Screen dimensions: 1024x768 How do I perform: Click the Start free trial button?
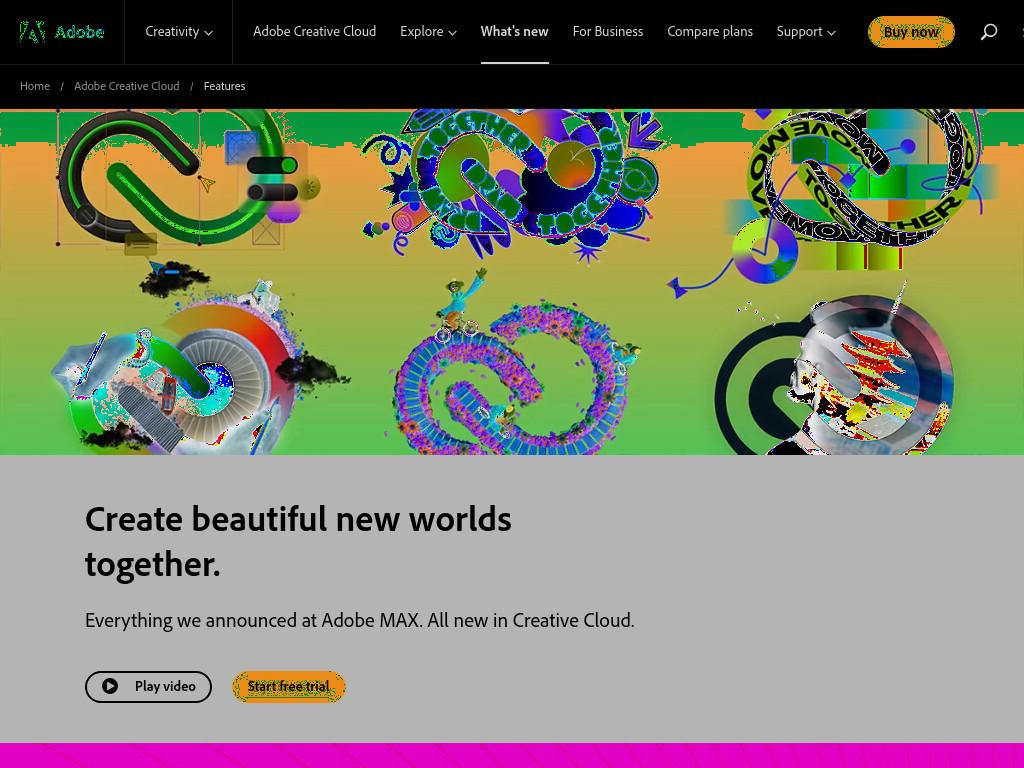(x=289, y=686)
